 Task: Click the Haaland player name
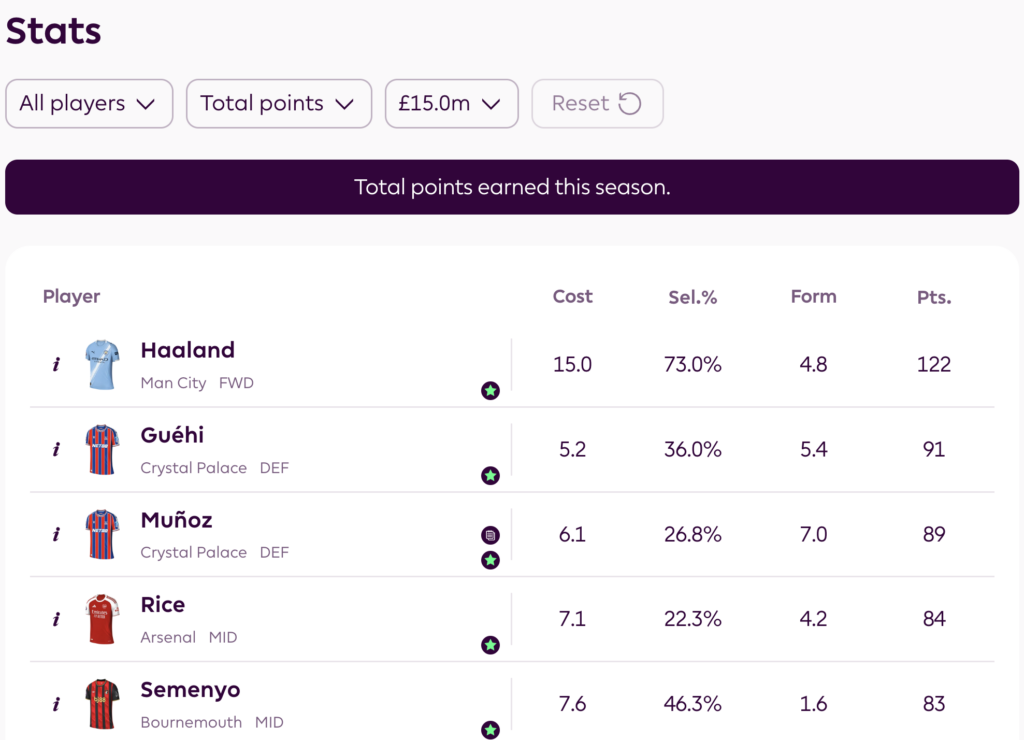[x=188, y=350]
